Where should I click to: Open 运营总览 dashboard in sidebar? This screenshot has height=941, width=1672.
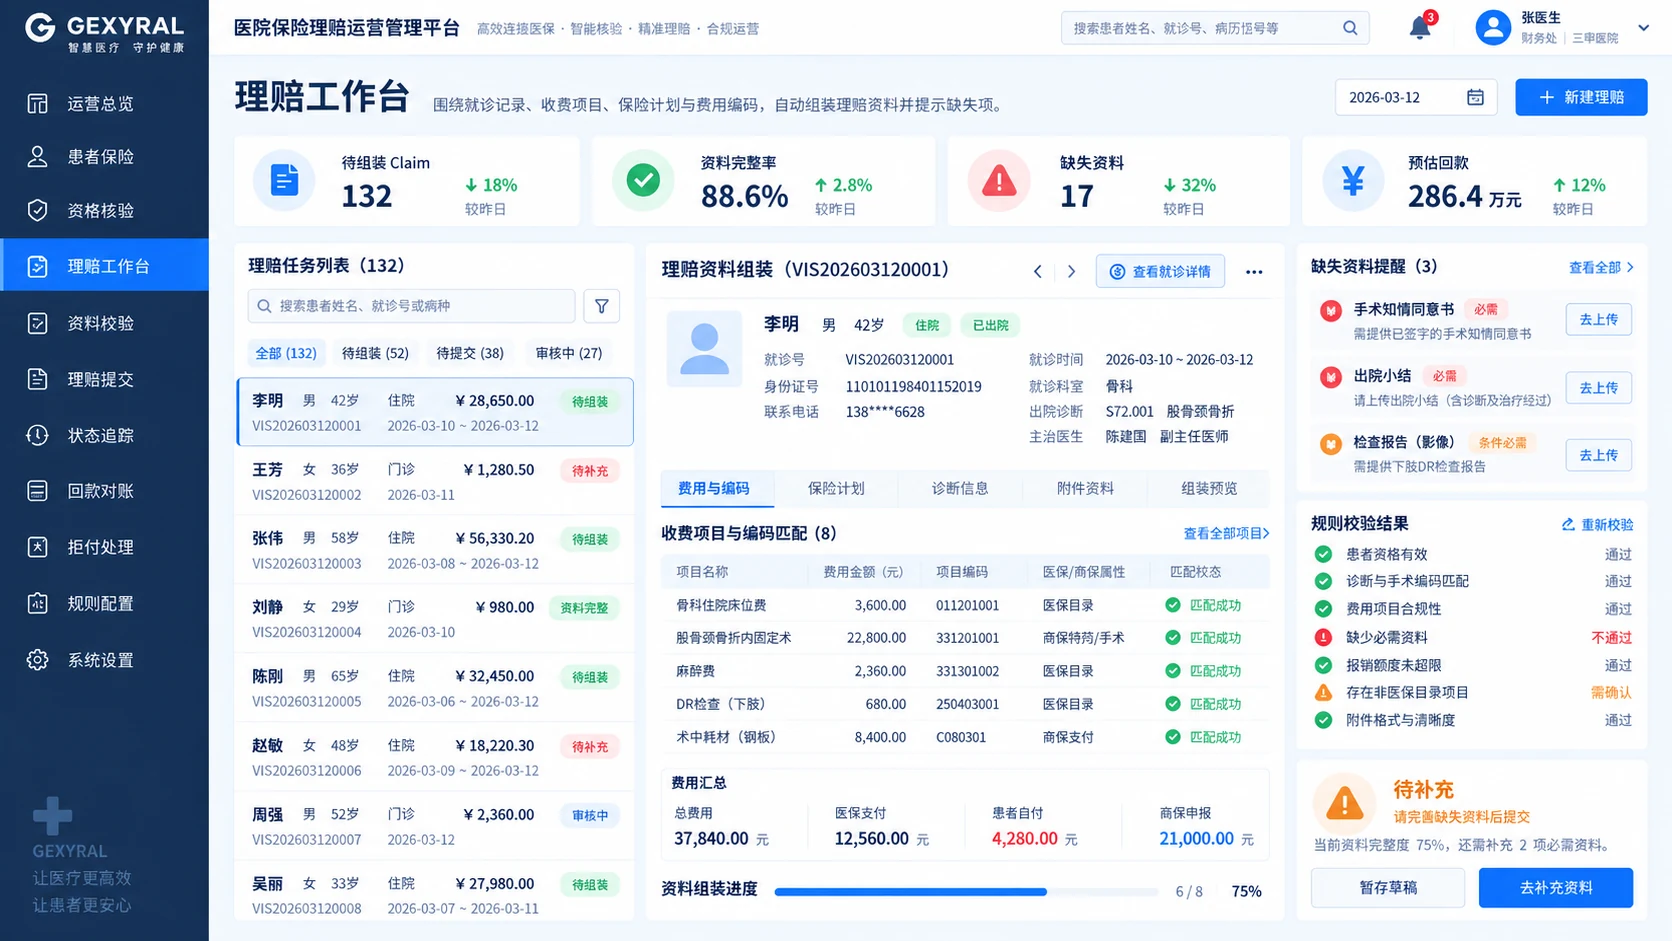pyautogui.click(x=104, y=104)
